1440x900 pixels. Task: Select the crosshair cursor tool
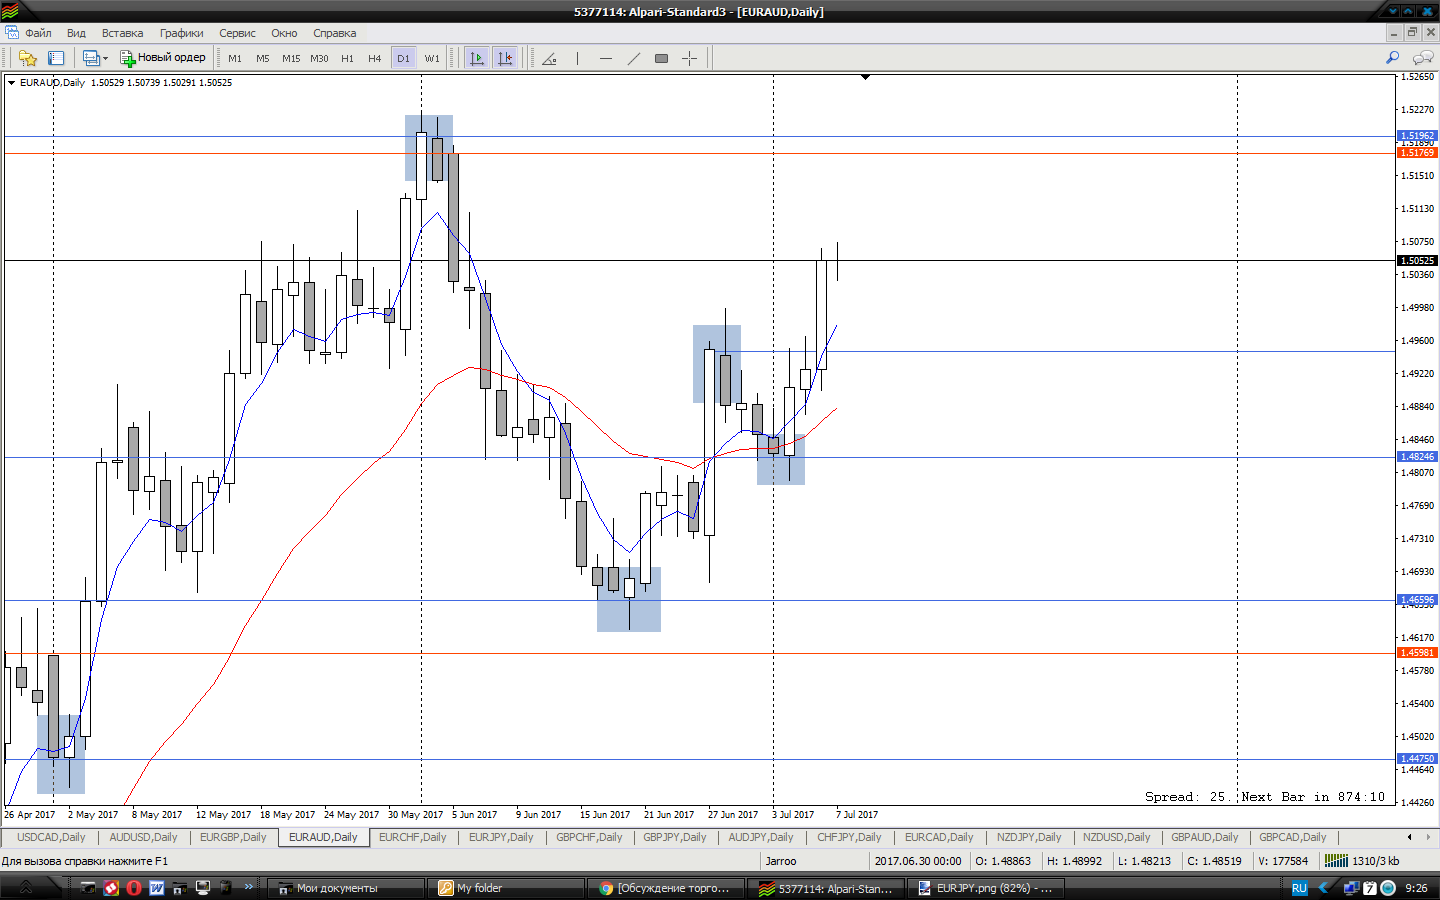point(689,58)
